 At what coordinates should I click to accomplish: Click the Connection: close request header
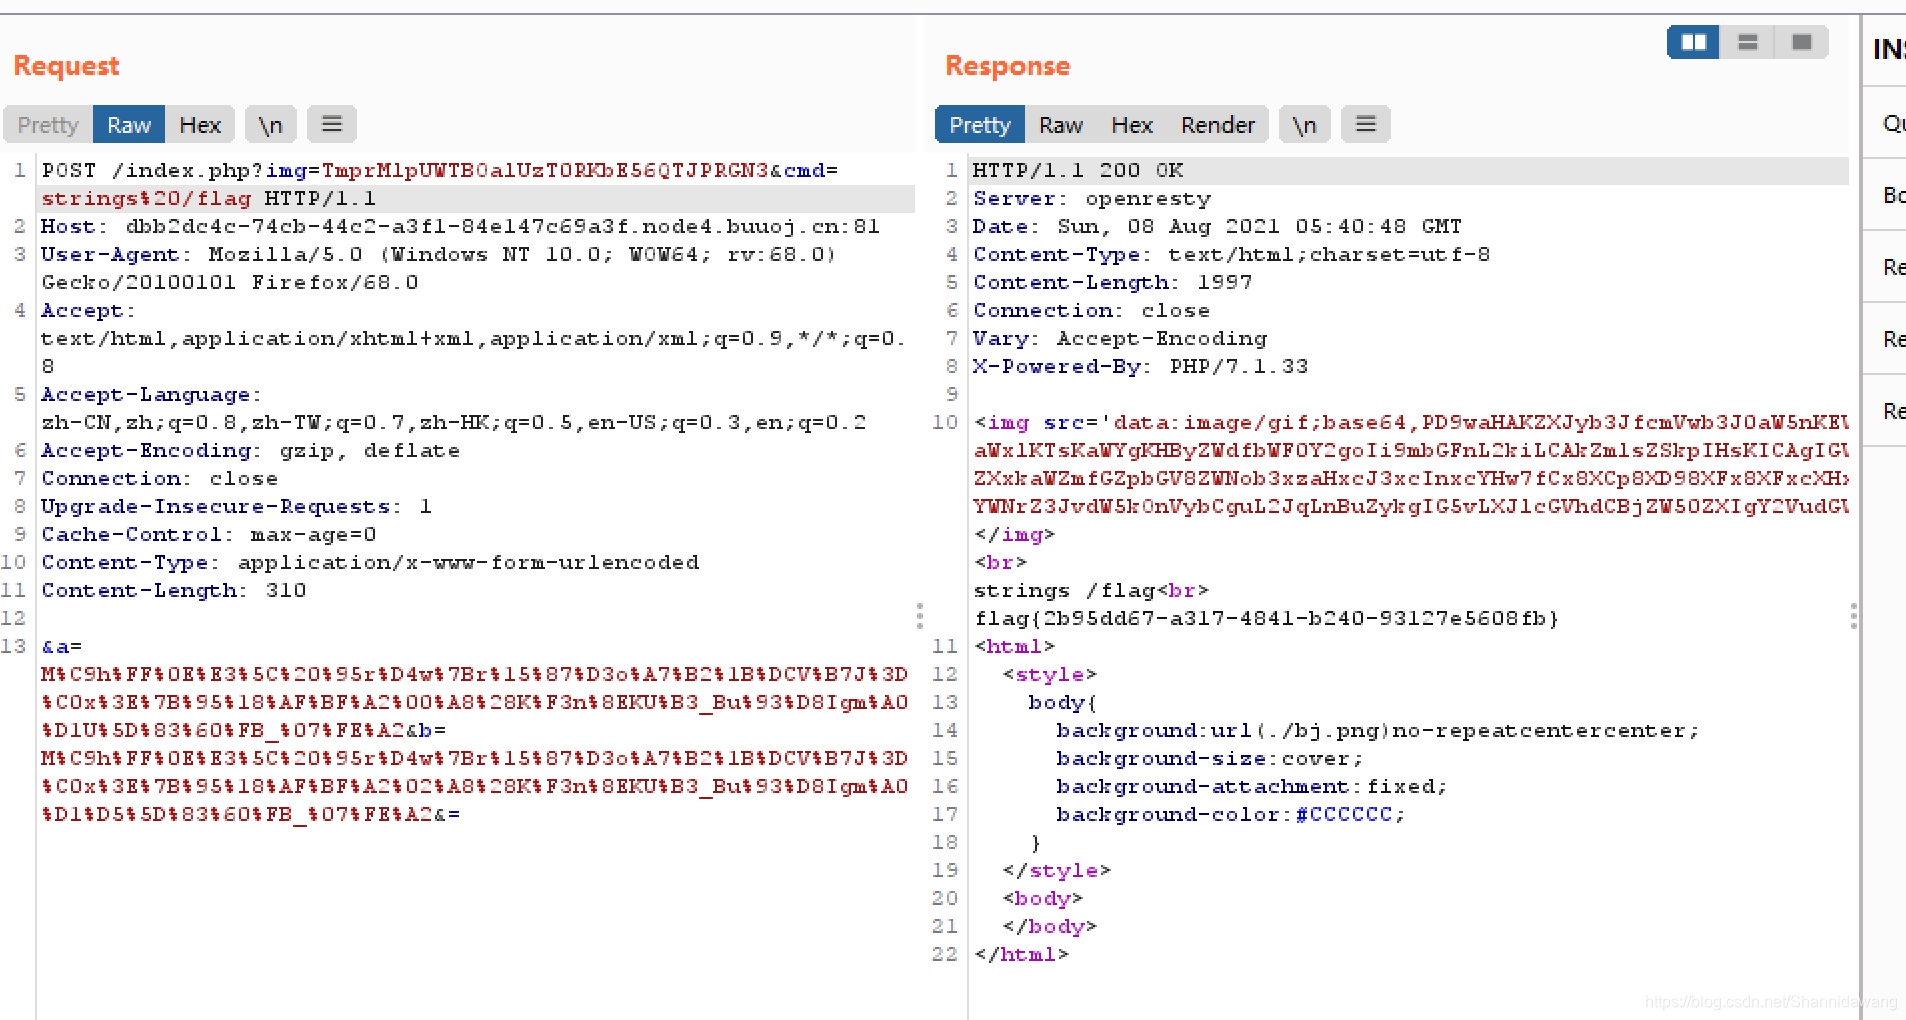159,479
